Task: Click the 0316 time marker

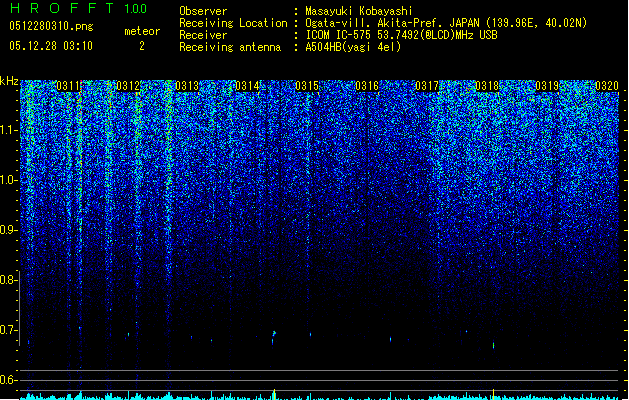Action: [367, 86]
